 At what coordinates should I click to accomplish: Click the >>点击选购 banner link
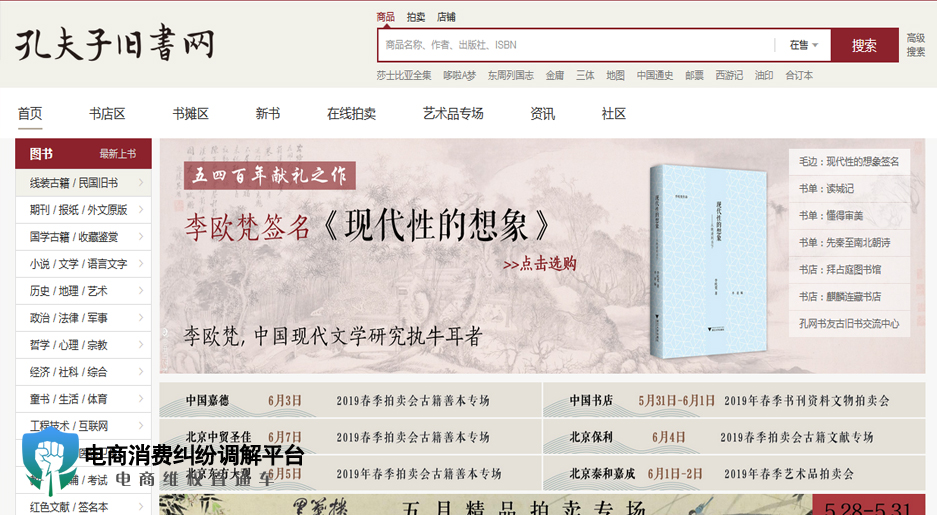(x=540, y=263)
